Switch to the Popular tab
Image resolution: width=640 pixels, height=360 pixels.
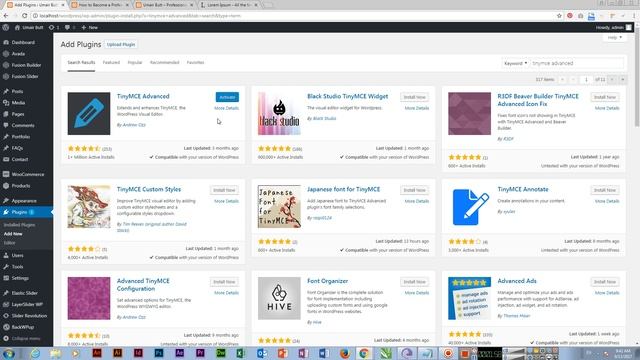(x=135, y=62)
